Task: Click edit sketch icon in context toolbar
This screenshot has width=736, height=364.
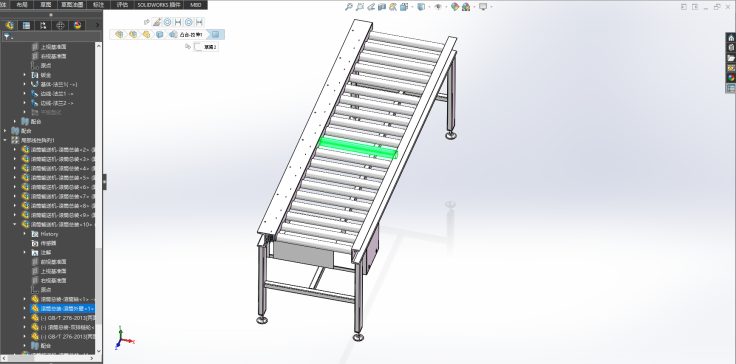Action: (x=157, y=22)
